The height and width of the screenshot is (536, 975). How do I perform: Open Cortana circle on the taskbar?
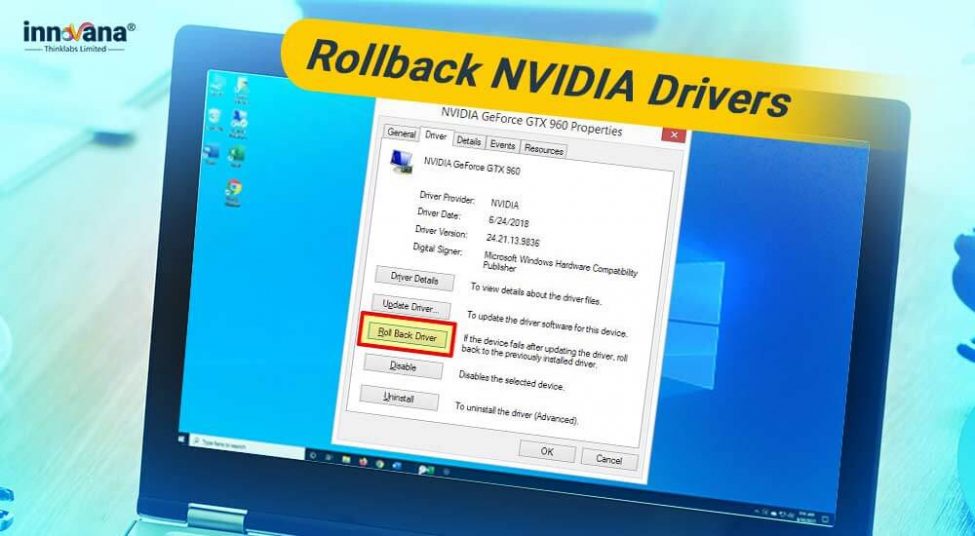tap(313, 456)
